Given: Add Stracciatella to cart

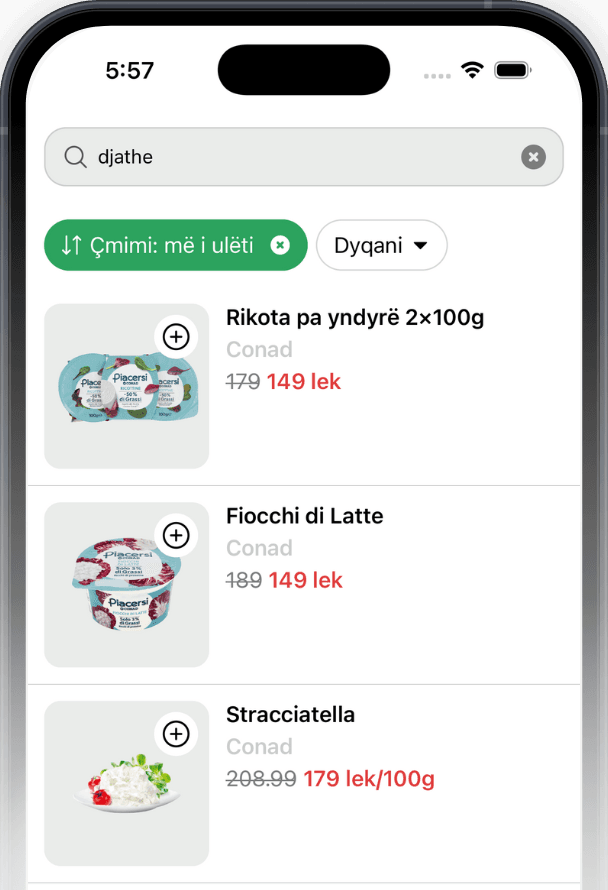Looking at the screenshot, I should coord(176,734).
